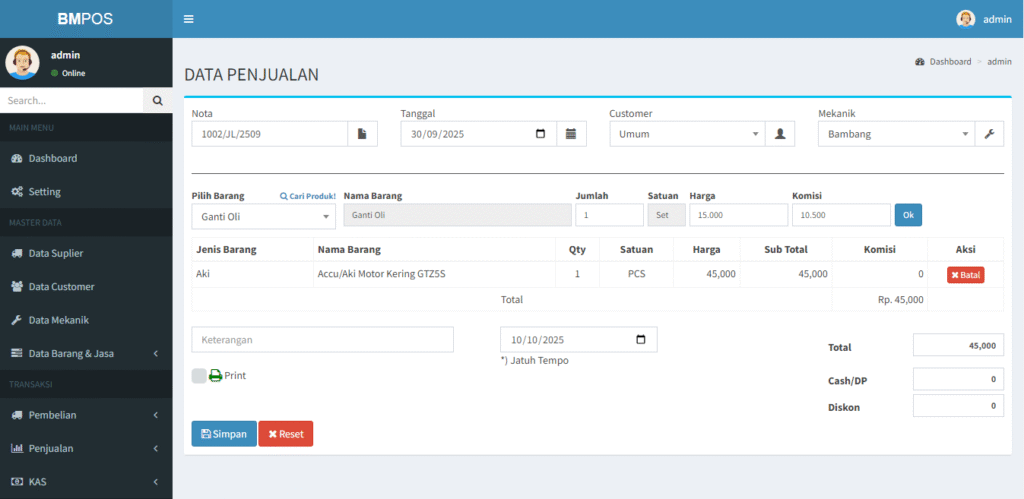Click the hamburger sidebar toggle icon
This screenshot has width=1024, height=499.
pos(189,19)
